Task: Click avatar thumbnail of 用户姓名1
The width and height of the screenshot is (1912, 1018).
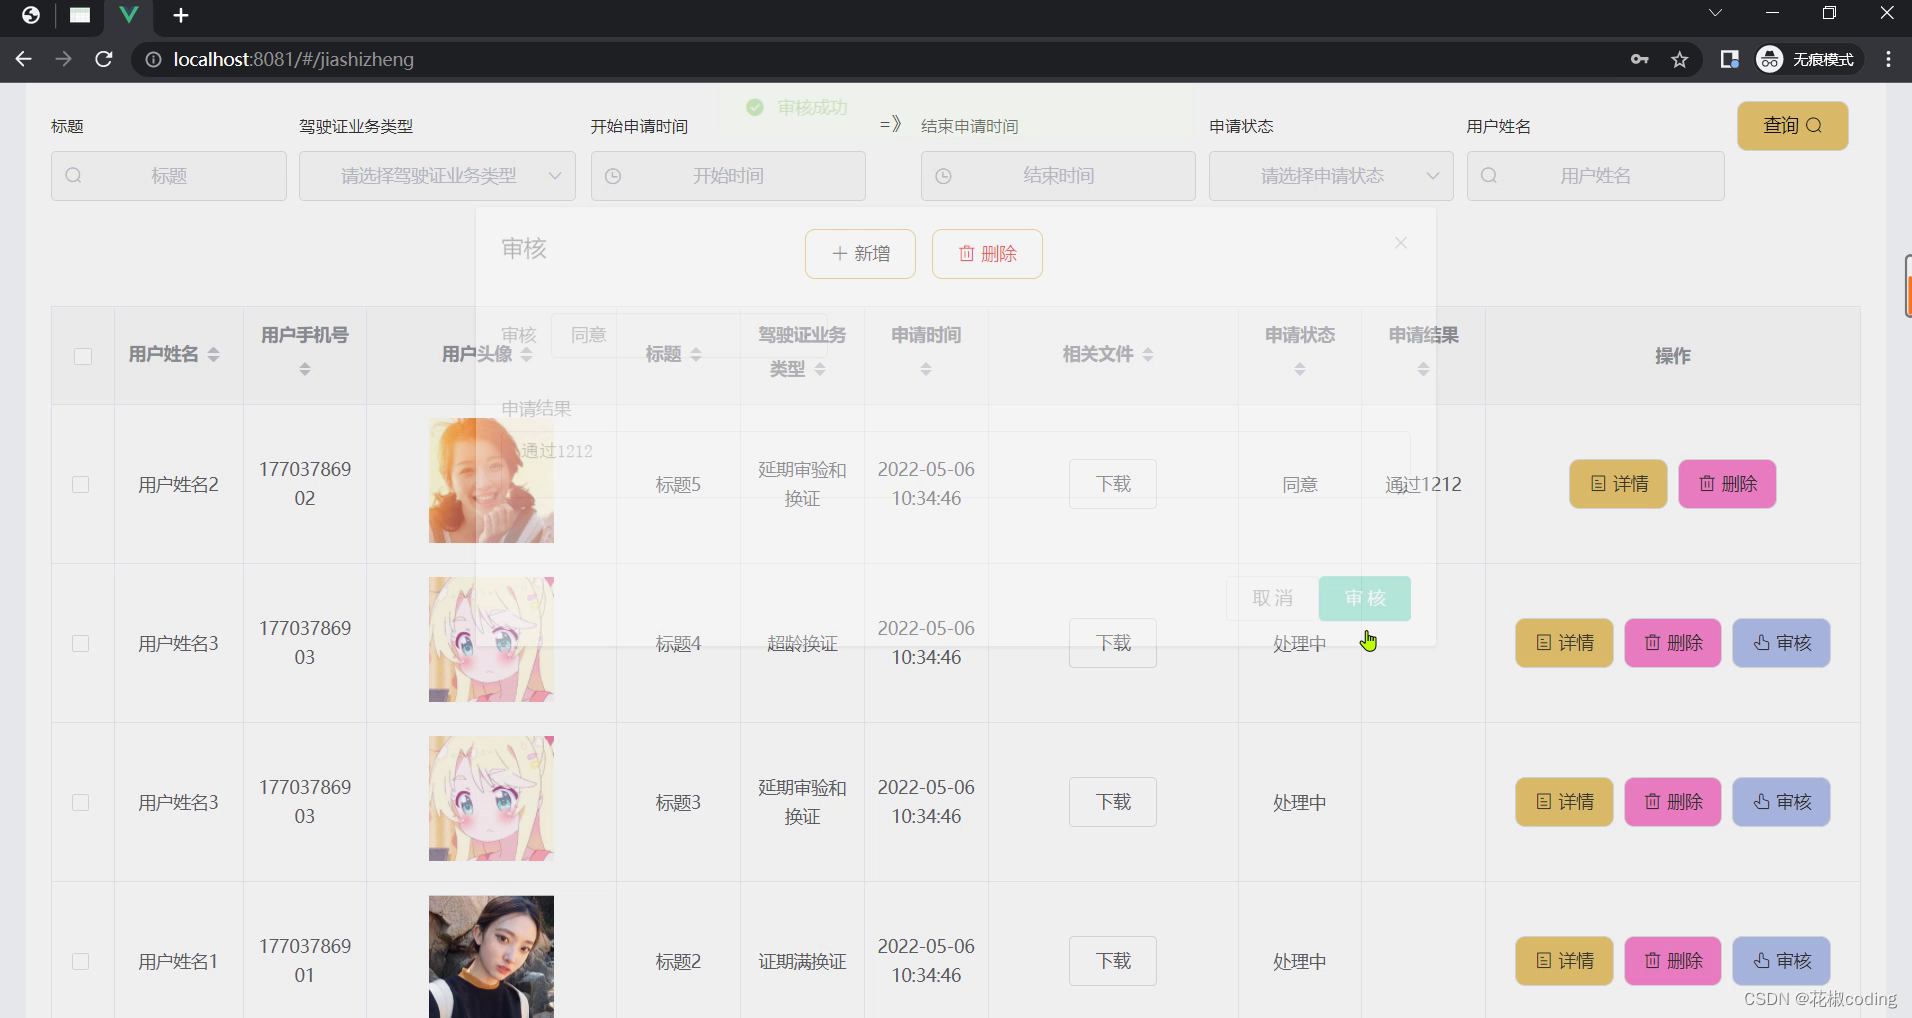Action: (x=491, y=957)
